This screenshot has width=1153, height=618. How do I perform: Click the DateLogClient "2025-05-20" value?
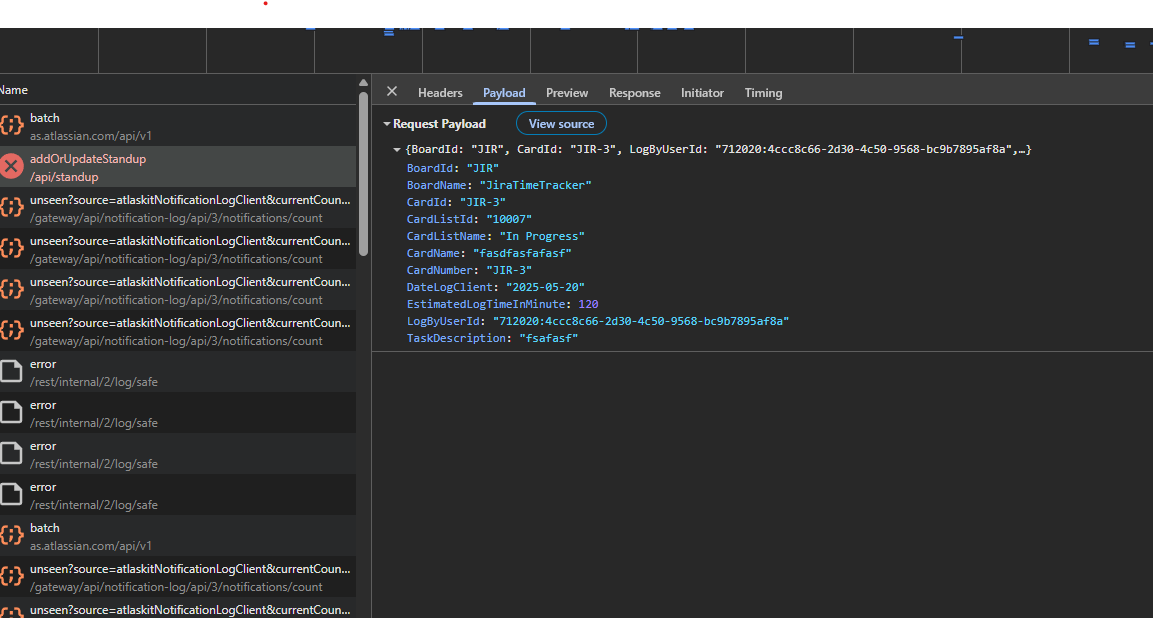point(546,287)
